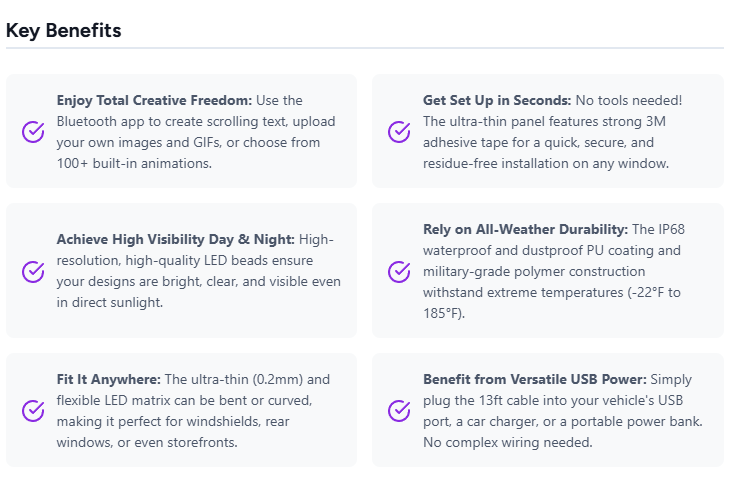This screenshot has width=739, height=487.
Task: Select the bold 'Fit It Anywhere' title
Action: click(x=109, y=379)
